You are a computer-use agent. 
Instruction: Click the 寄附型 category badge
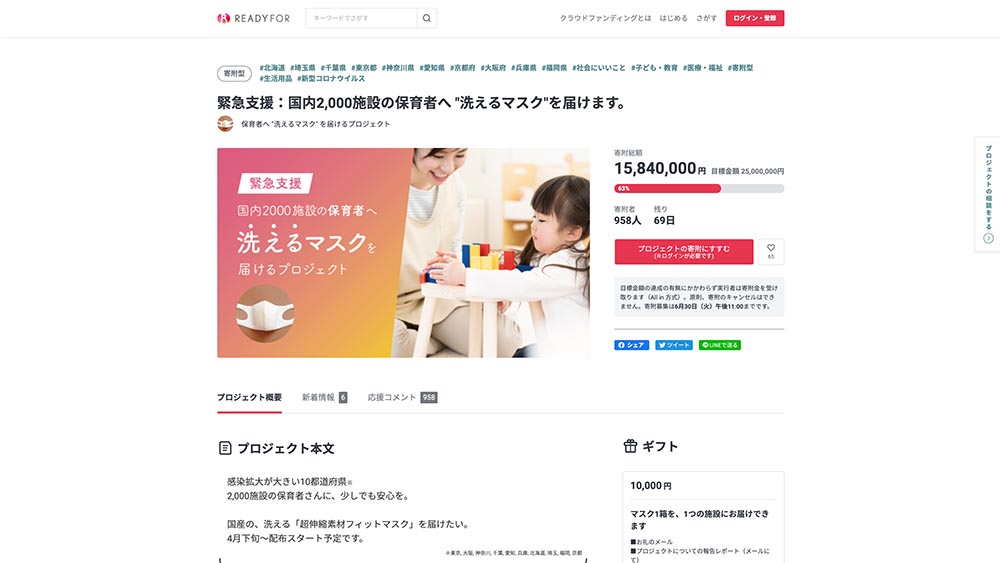pos(234,73)
